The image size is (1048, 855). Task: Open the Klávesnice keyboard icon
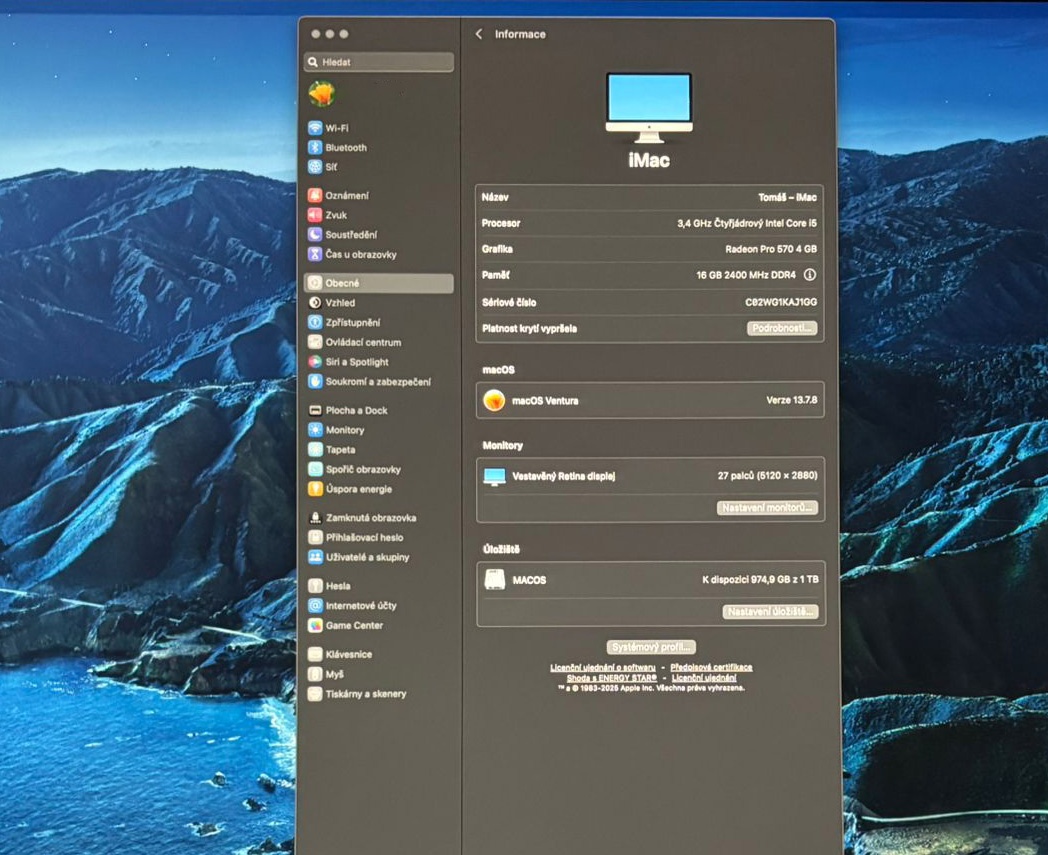[315, 654]
